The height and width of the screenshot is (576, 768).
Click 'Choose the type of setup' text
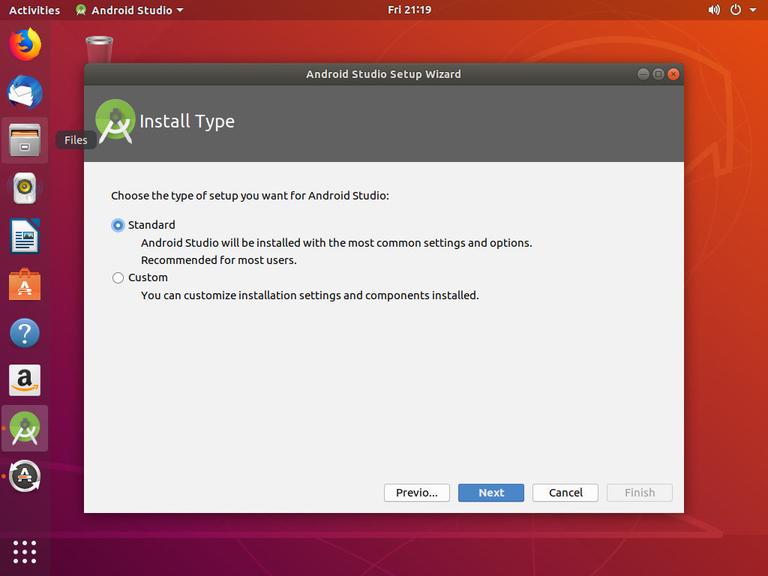[x=250, y=196]
